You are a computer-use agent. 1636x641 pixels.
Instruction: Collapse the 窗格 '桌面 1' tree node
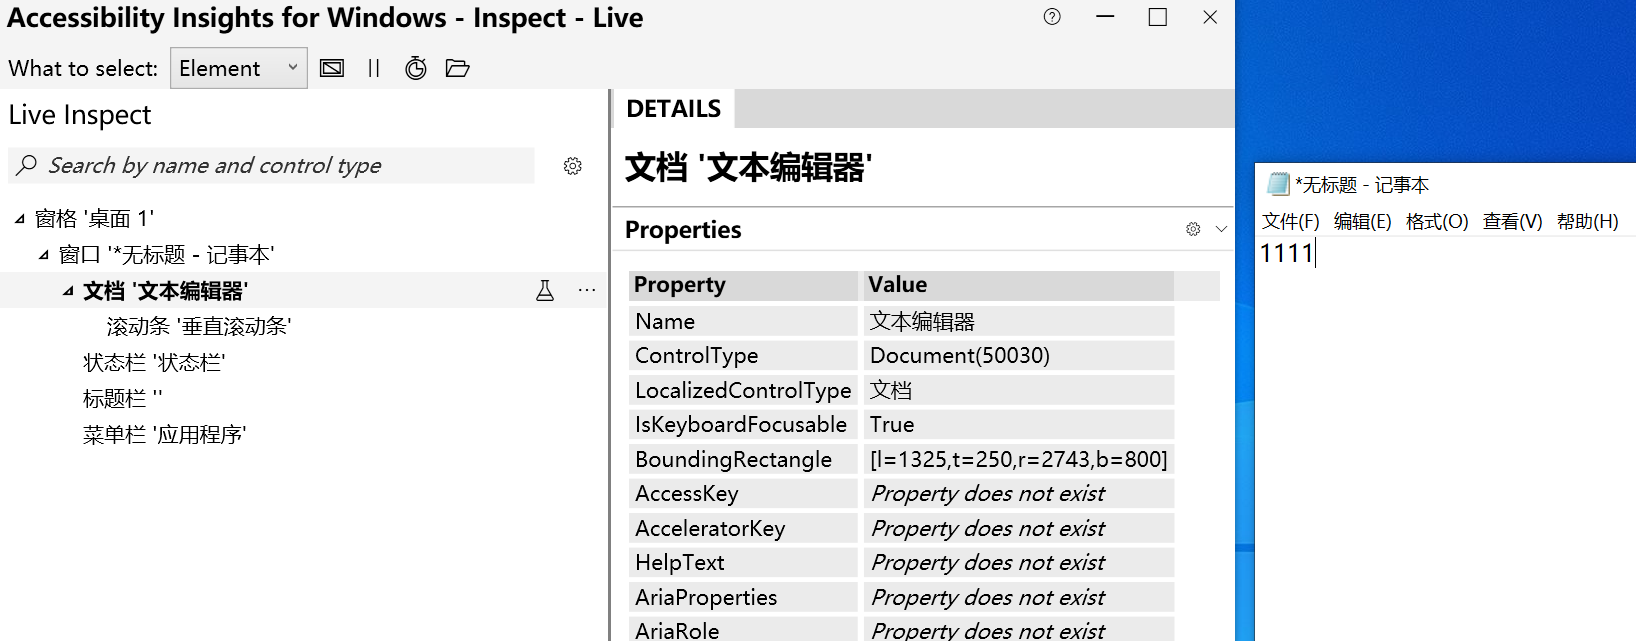(19, 219)
